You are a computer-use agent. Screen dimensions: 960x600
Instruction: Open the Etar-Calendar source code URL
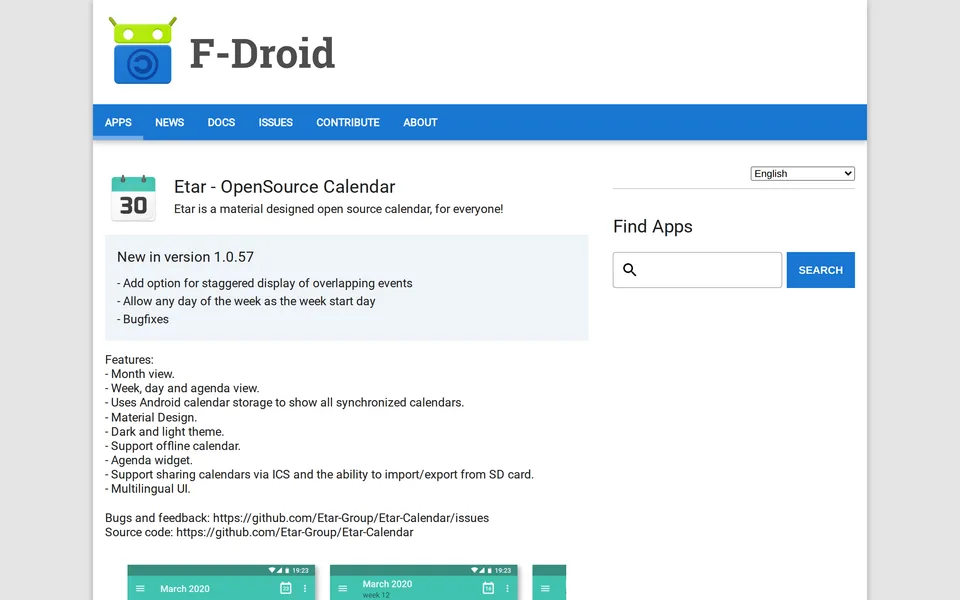(294, 532)
